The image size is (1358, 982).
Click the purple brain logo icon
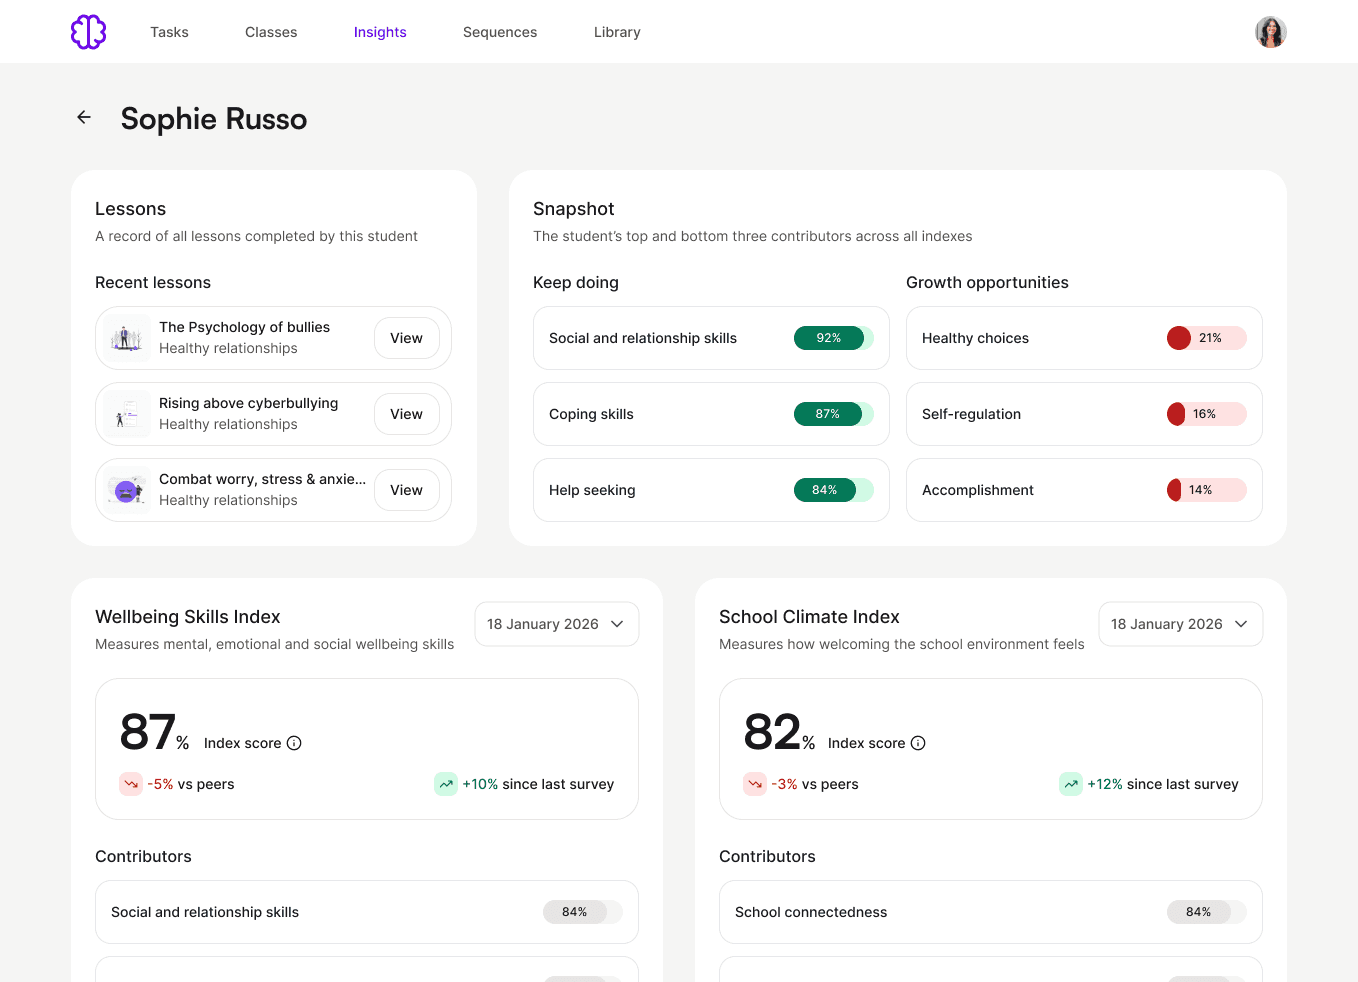click(x=88, y=32)
